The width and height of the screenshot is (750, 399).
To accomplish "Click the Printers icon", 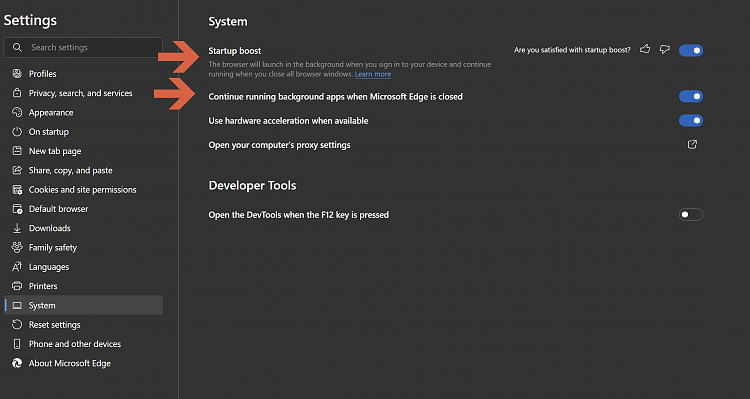I will point(17,286).
